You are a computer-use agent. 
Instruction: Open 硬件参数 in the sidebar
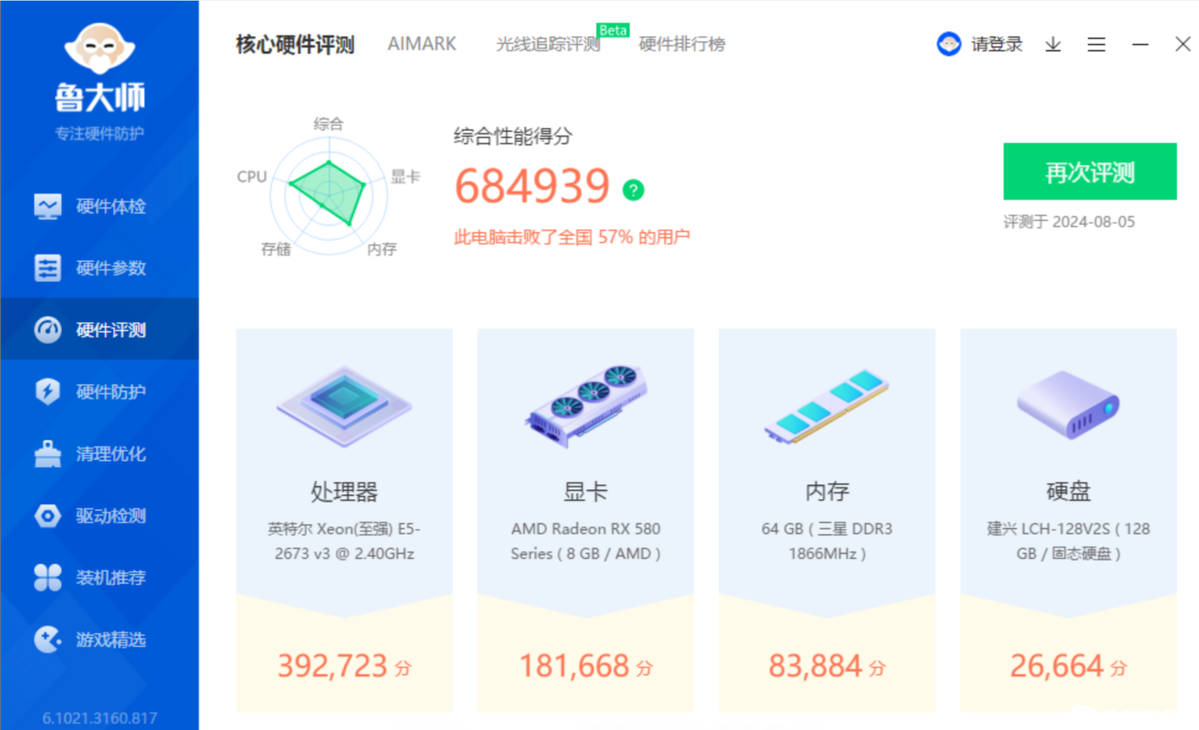[99, 268]
